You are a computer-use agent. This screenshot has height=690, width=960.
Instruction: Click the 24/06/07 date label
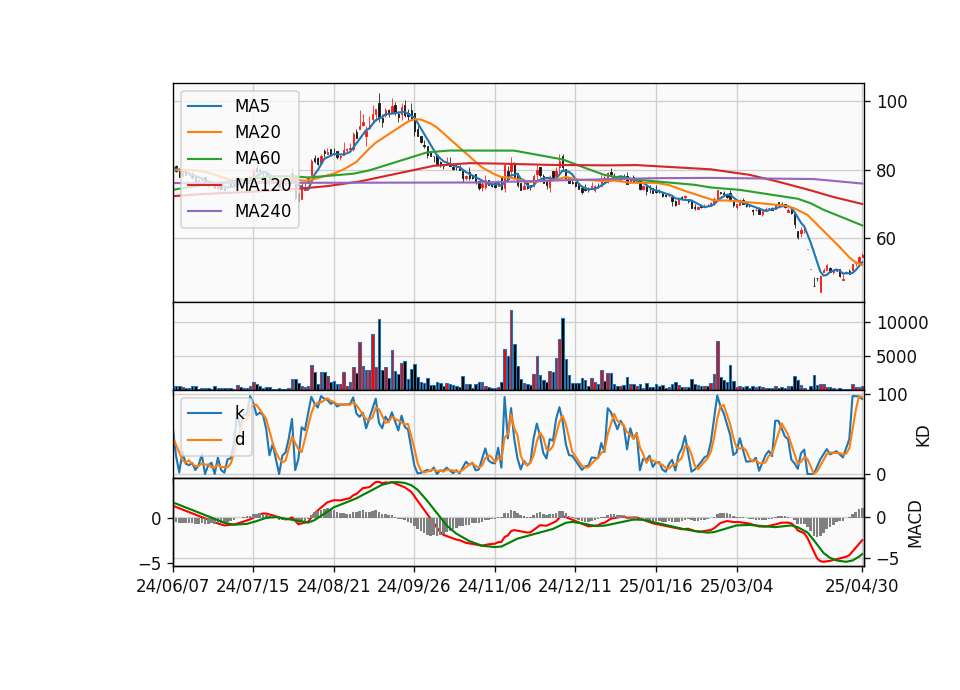point(173,586)
